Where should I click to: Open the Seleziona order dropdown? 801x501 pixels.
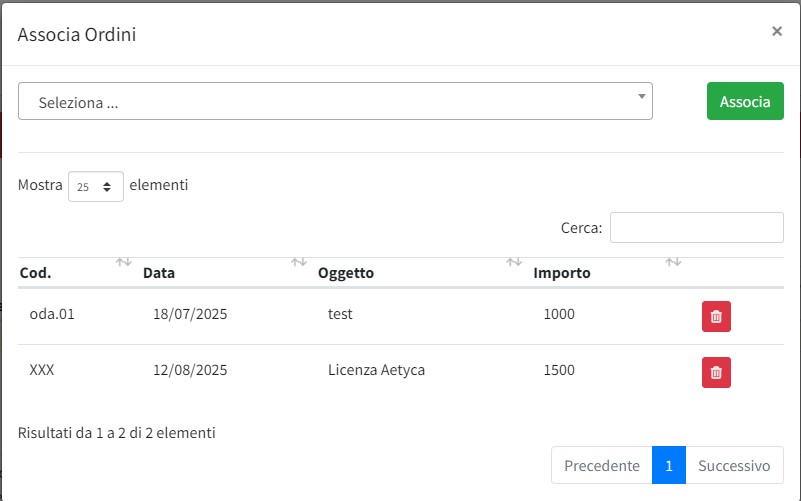click(335, 102)
